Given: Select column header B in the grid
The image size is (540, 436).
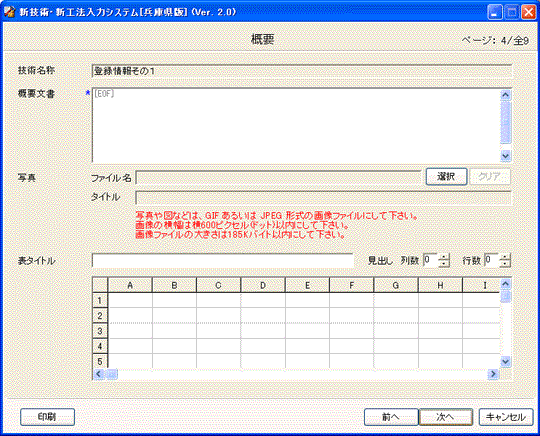Looking at the screenshot, I should coord(174,285).
